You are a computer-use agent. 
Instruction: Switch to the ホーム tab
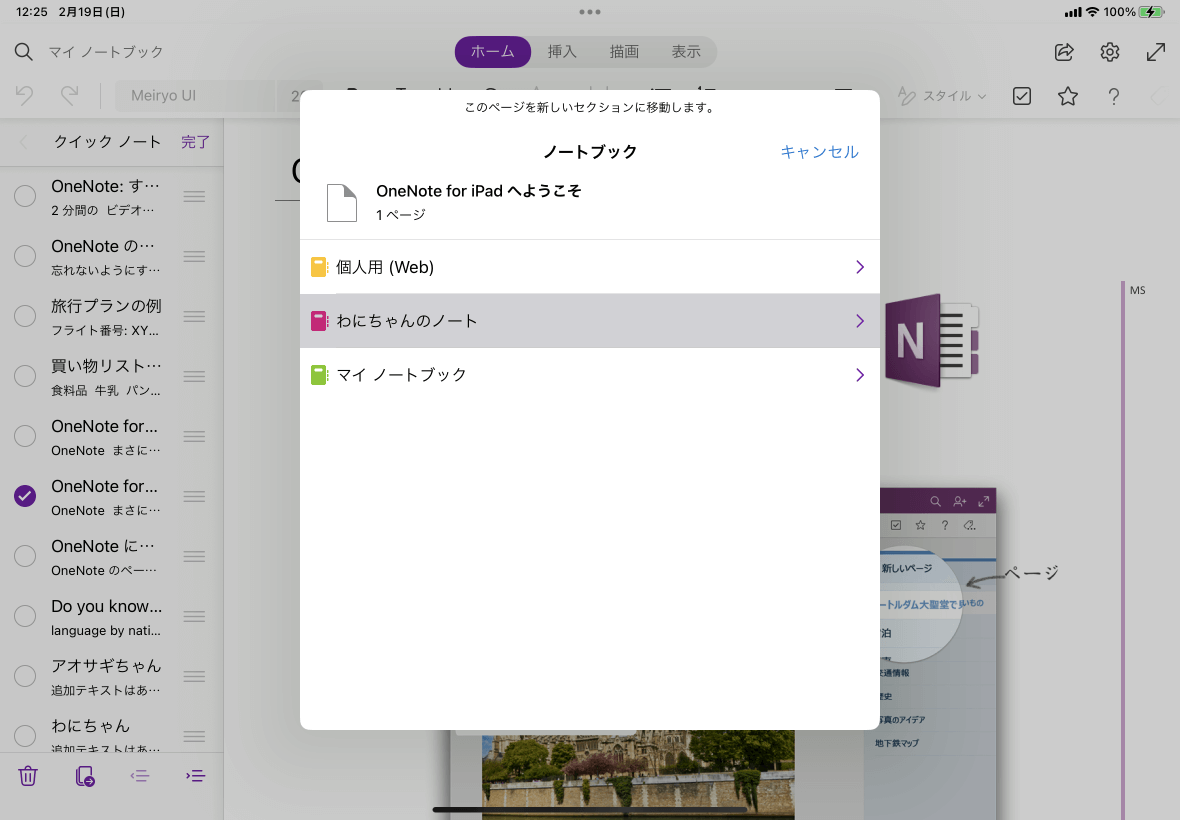click(493, 52)
